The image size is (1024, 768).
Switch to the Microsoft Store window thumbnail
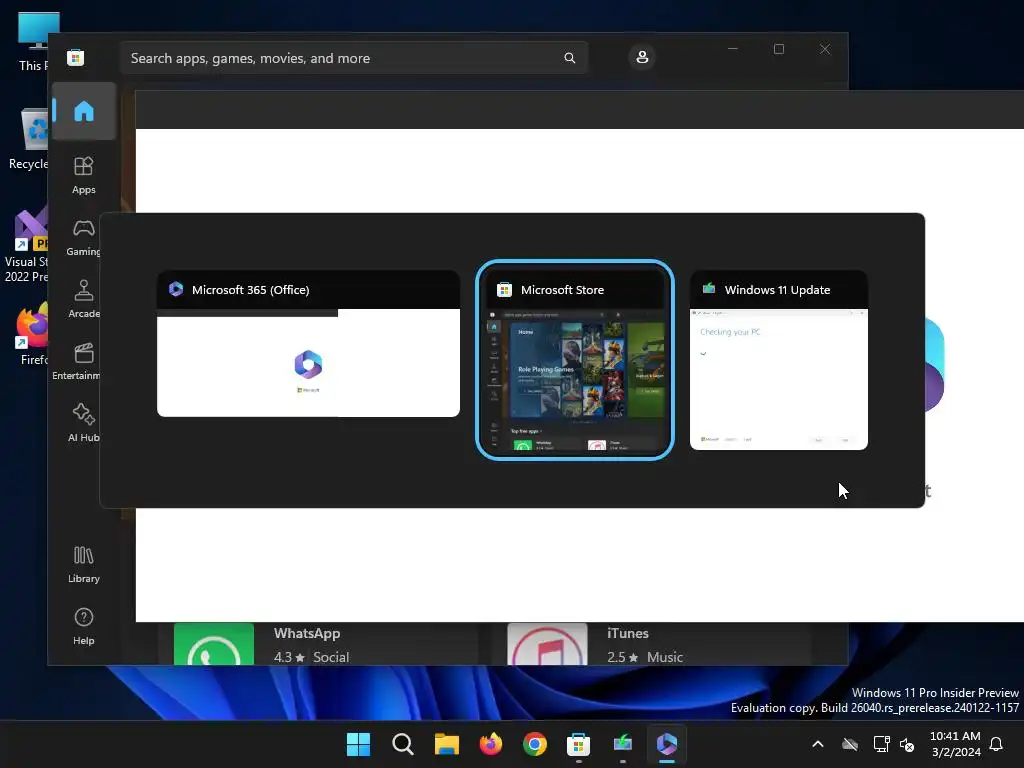click(575, 360)
